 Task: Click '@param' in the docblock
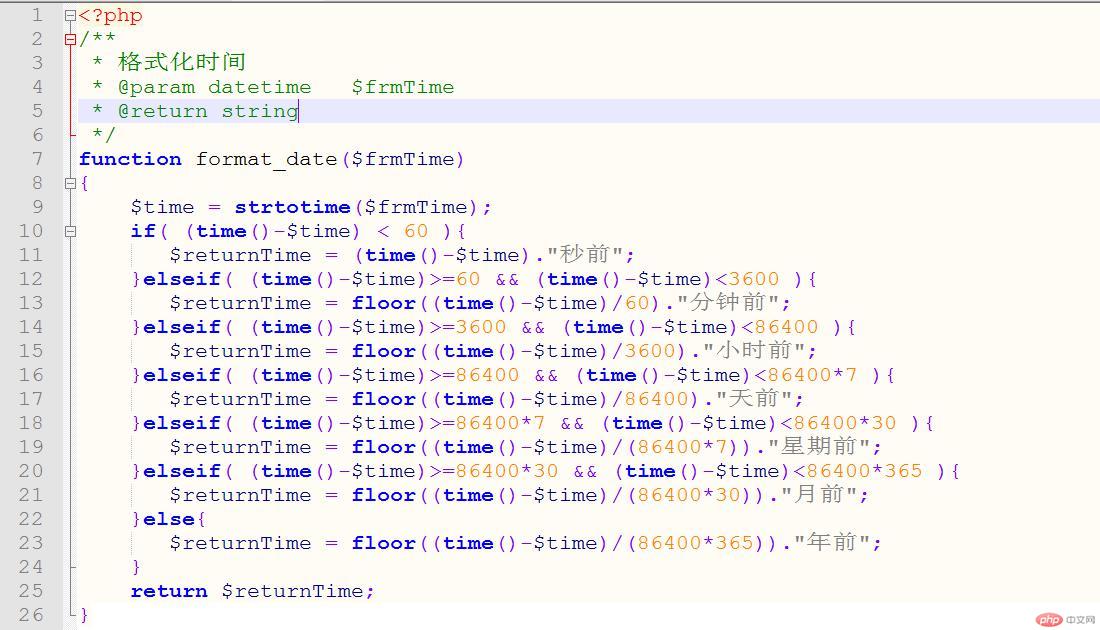[x=156, y=88]
